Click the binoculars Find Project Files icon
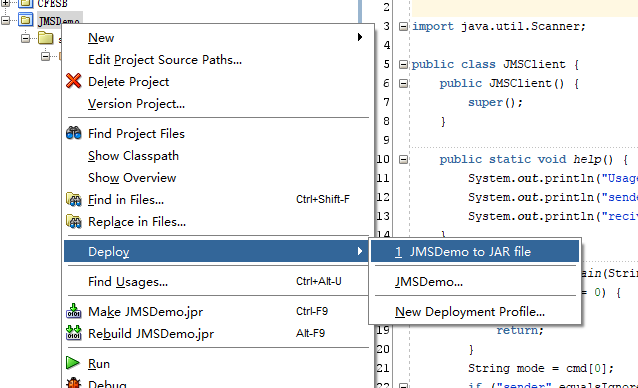 tap(74, 133)
